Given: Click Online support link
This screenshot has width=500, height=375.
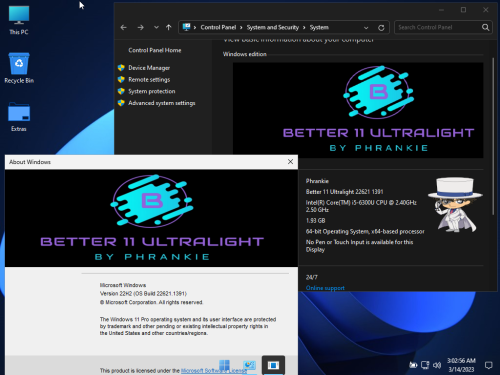Looking at the screenshot, I should 325,288.
